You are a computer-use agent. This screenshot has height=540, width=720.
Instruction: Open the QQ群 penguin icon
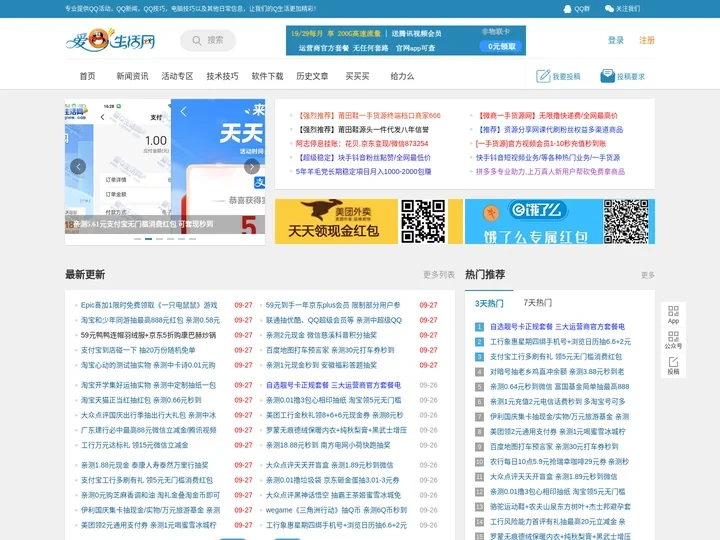pos(568,9)
